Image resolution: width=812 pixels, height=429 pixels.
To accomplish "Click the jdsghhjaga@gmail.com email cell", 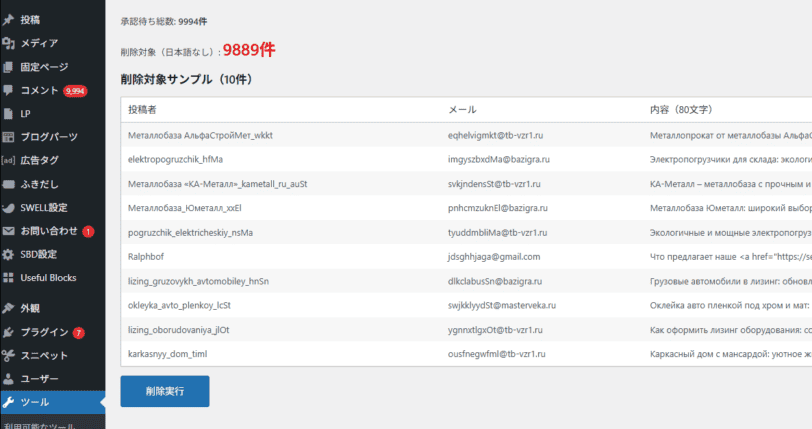I will click(x=494, y=257).
